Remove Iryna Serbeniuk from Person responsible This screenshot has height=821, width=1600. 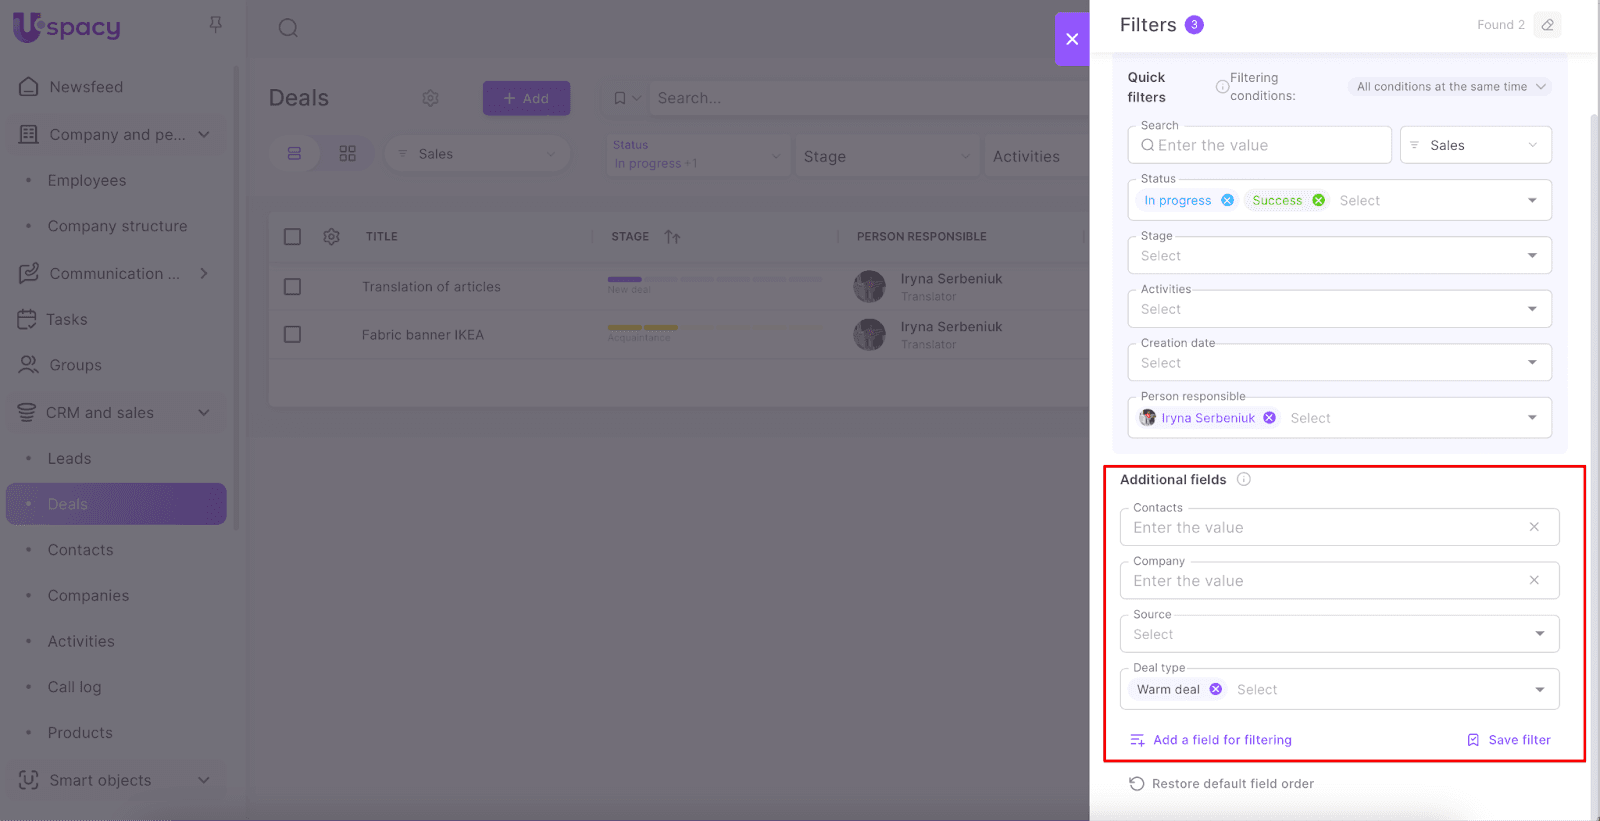pos(1269,418)
